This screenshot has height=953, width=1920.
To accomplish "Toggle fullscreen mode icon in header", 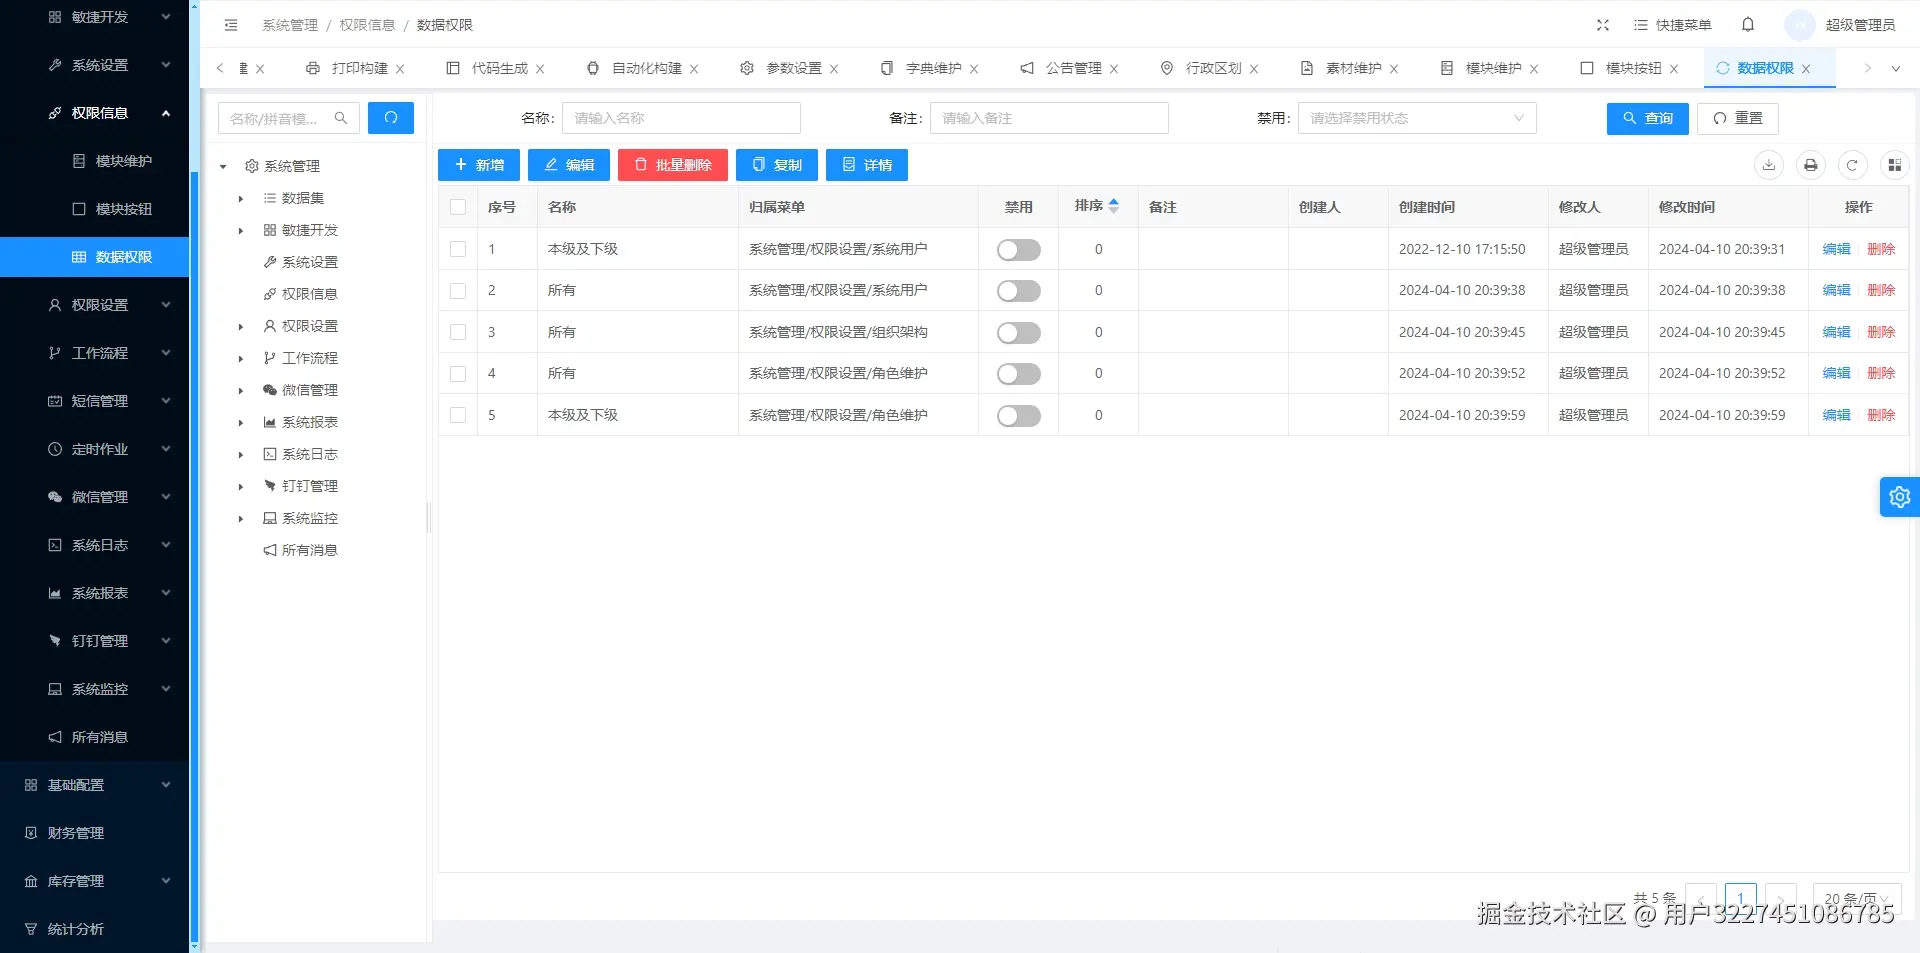I will (x=1603, y=25).
